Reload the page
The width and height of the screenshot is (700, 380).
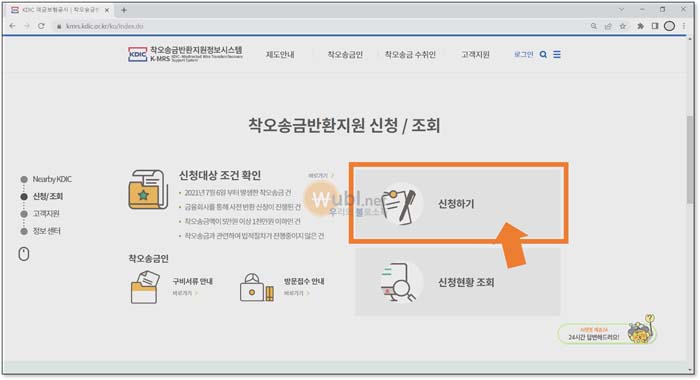41,26
